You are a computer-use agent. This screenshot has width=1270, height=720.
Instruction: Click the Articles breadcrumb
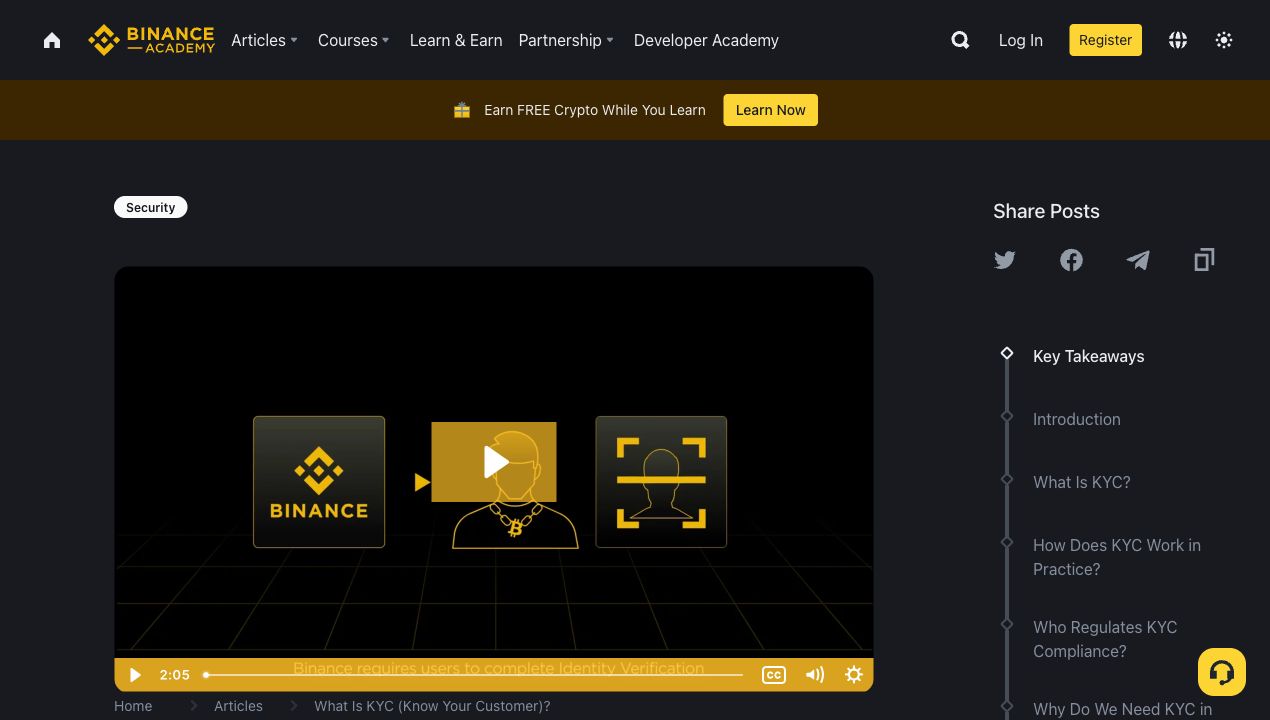pyautogui.click(x=238, y=706)
